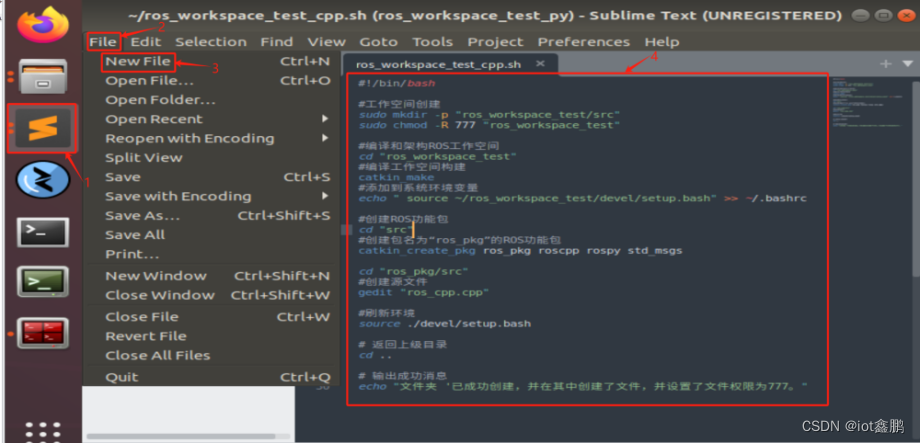Choose Save All menu entry
The height and width of the screenshot is (444, 920).
click(211, 235)
